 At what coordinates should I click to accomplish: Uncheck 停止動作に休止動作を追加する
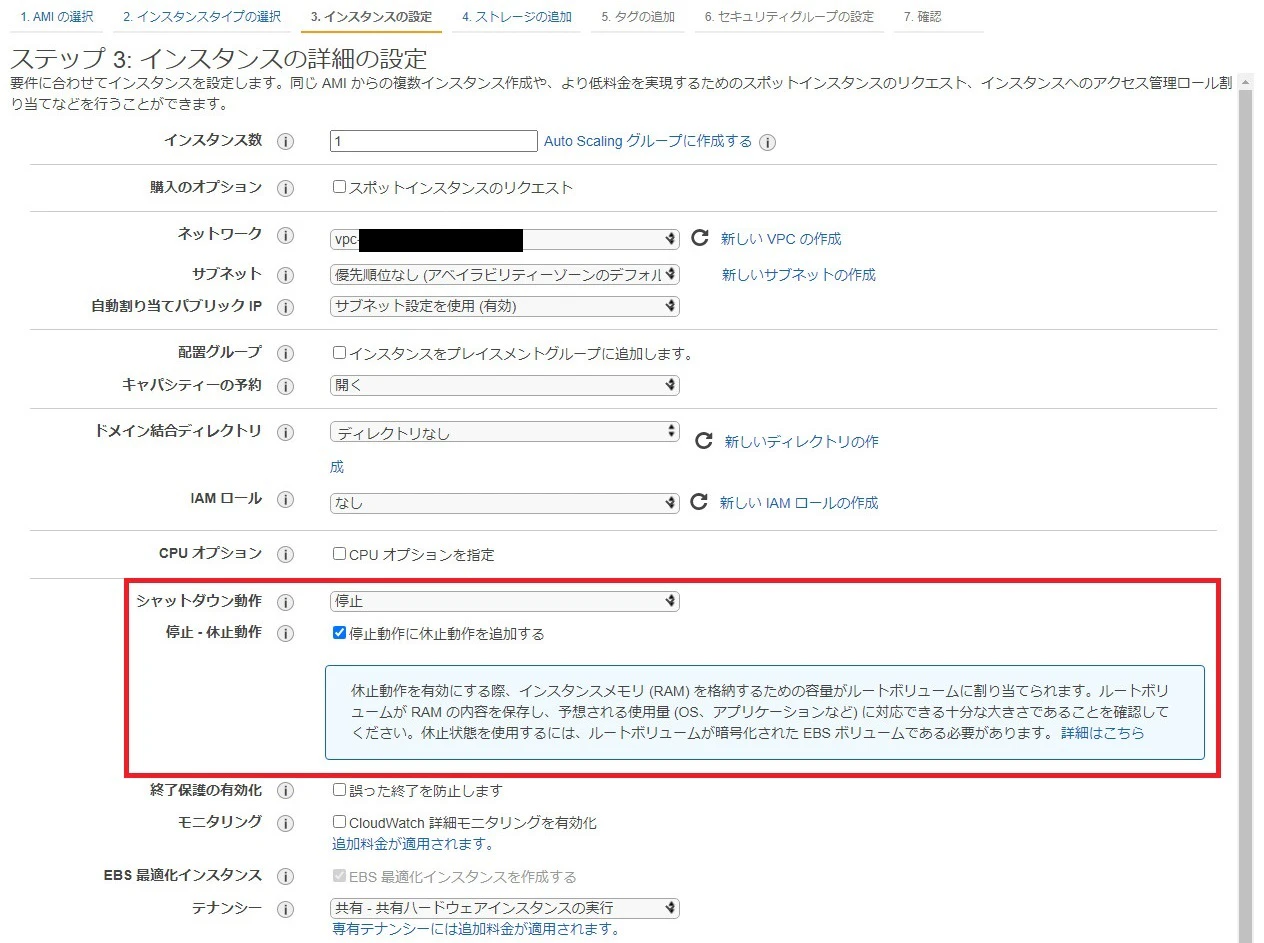click(x=339, y=633)
